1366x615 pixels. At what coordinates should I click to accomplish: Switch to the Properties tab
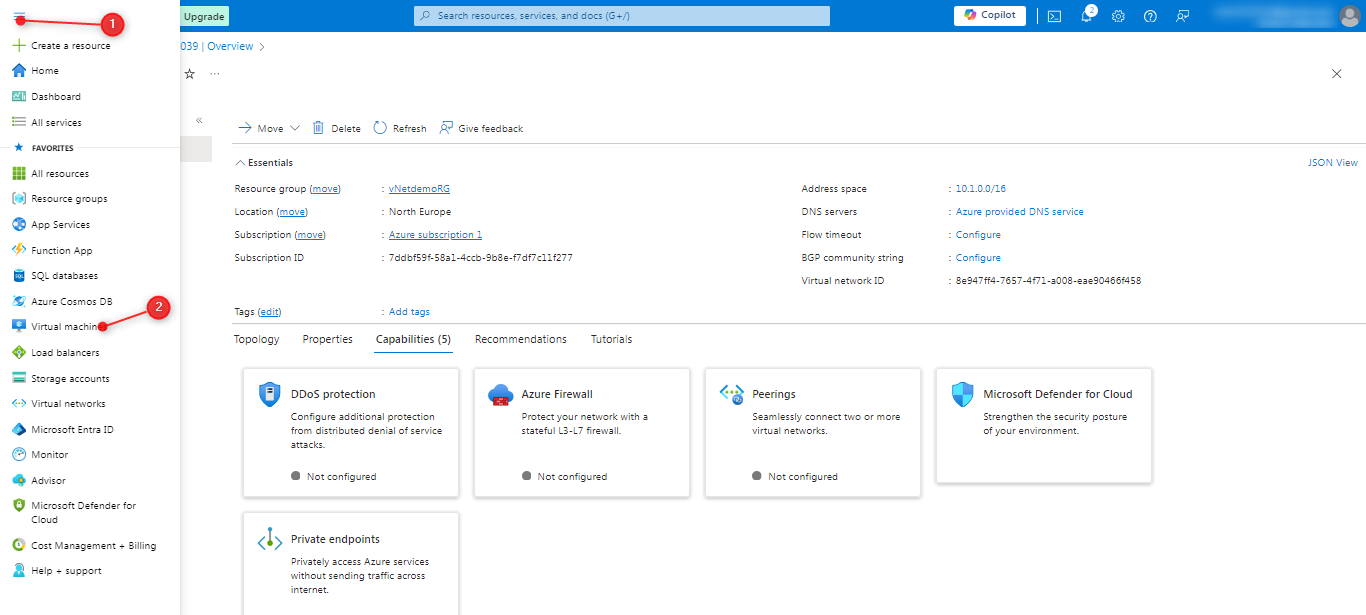point(328,339)
